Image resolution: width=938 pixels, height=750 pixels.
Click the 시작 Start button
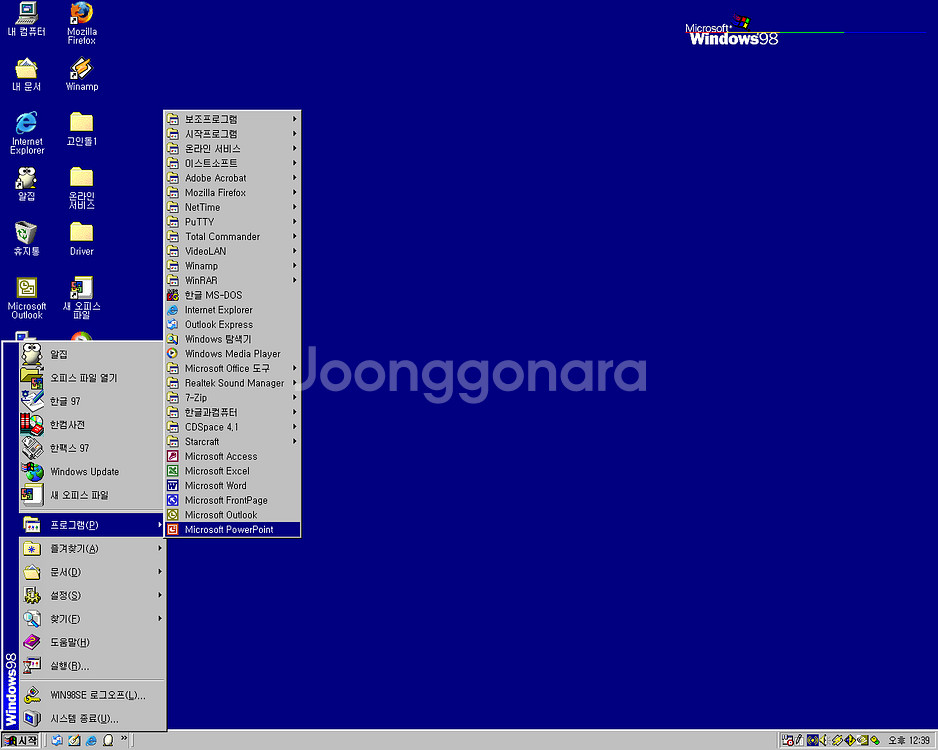point(20,740)
